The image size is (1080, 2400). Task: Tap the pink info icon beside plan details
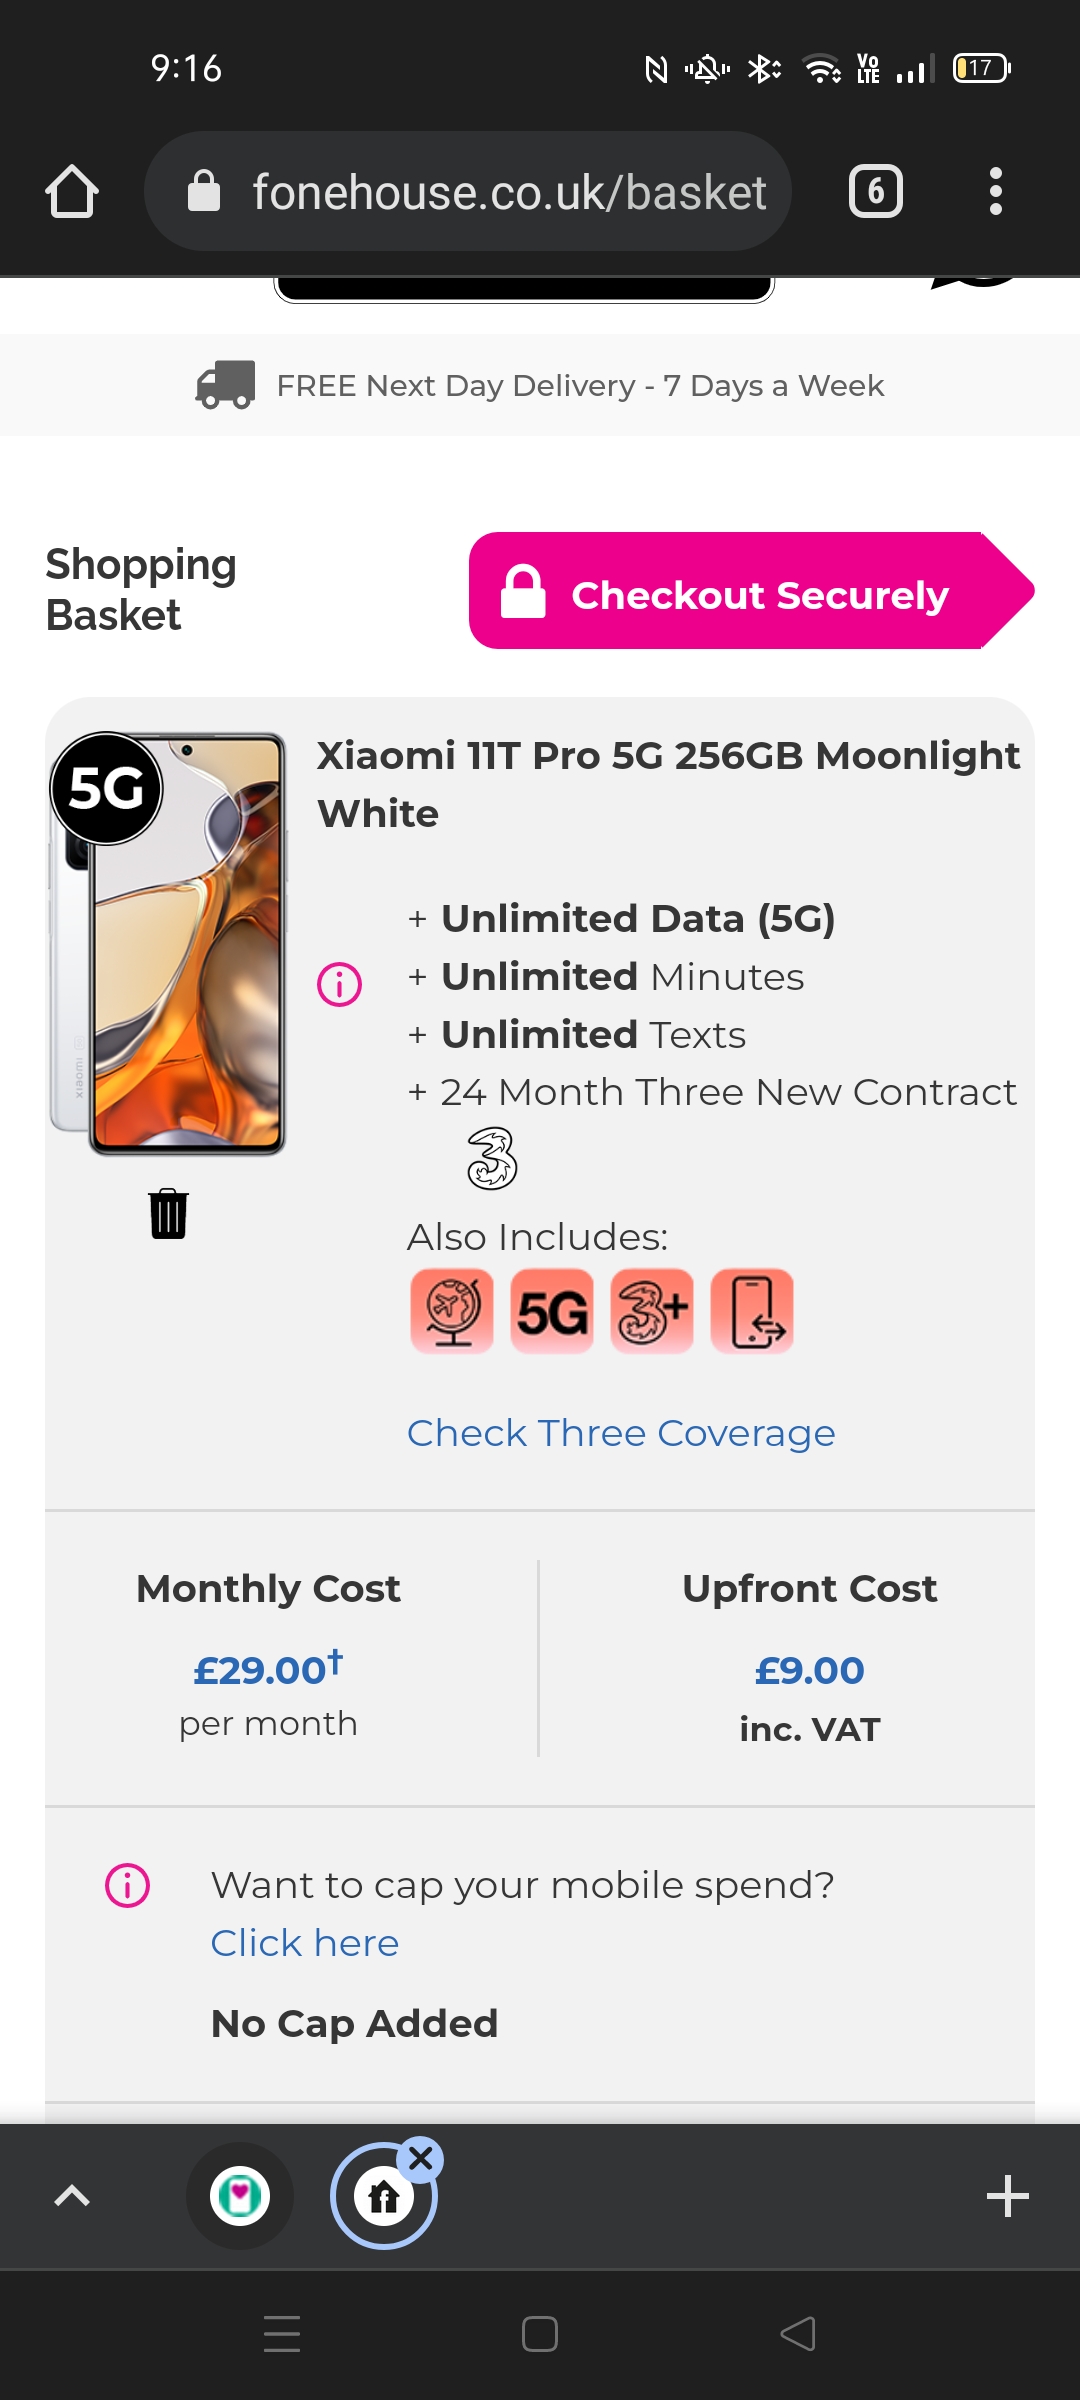(x=339, y=984)
